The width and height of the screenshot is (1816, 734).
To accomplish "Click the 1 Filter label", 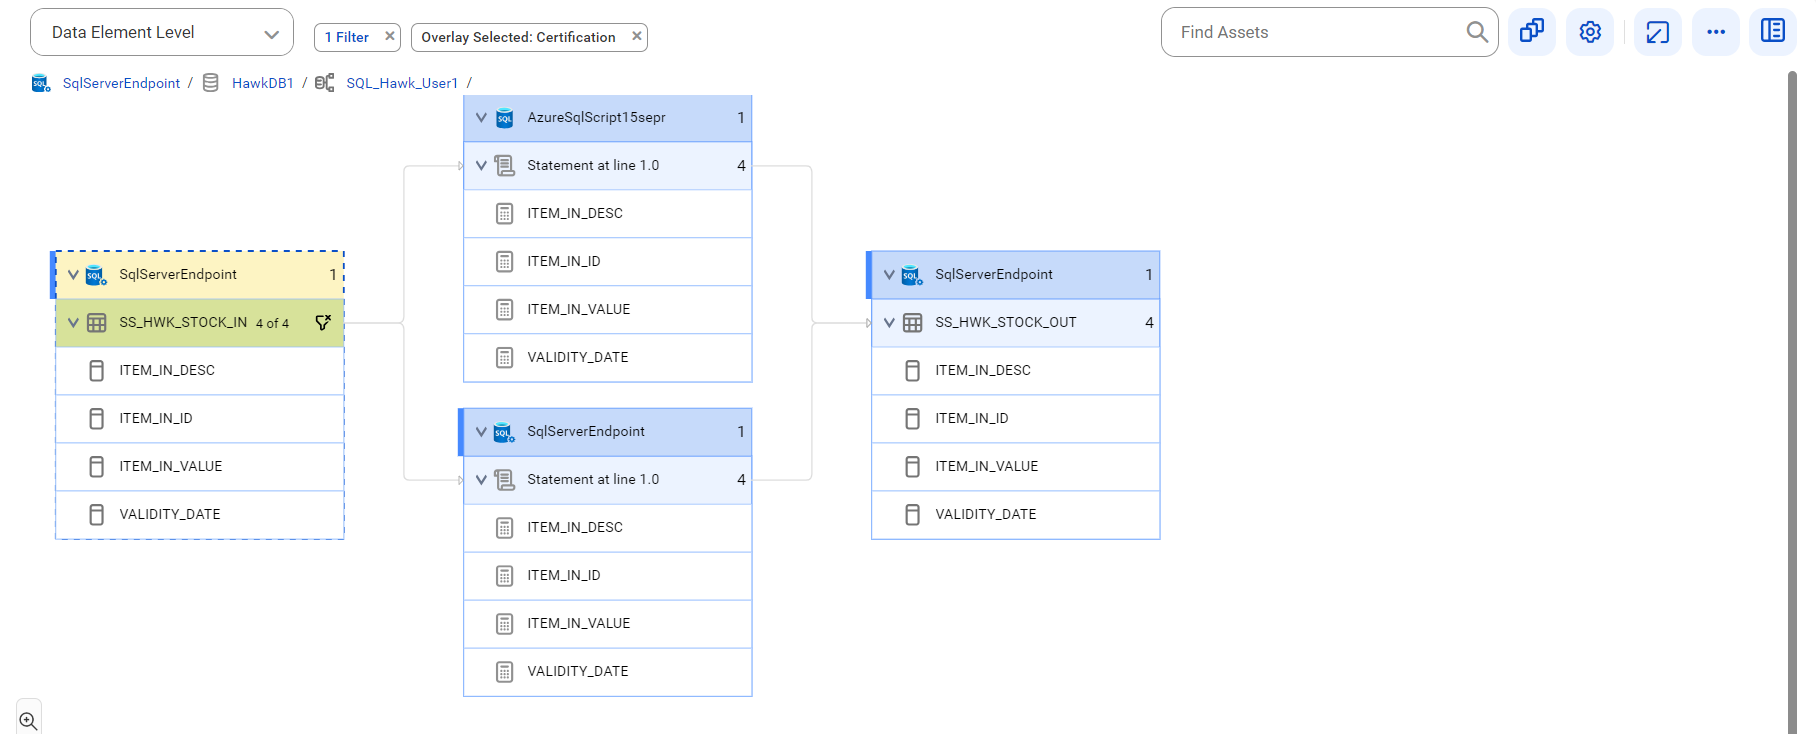I will [346, 37].
